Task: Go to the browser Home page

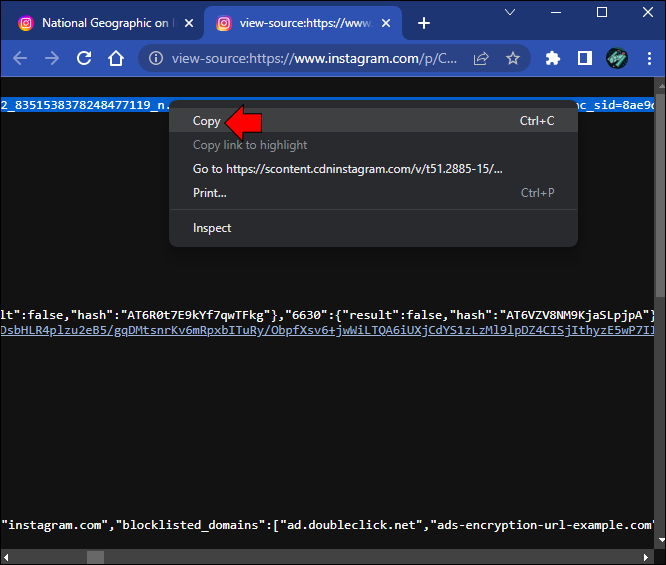Action: (x=116, y=58)
